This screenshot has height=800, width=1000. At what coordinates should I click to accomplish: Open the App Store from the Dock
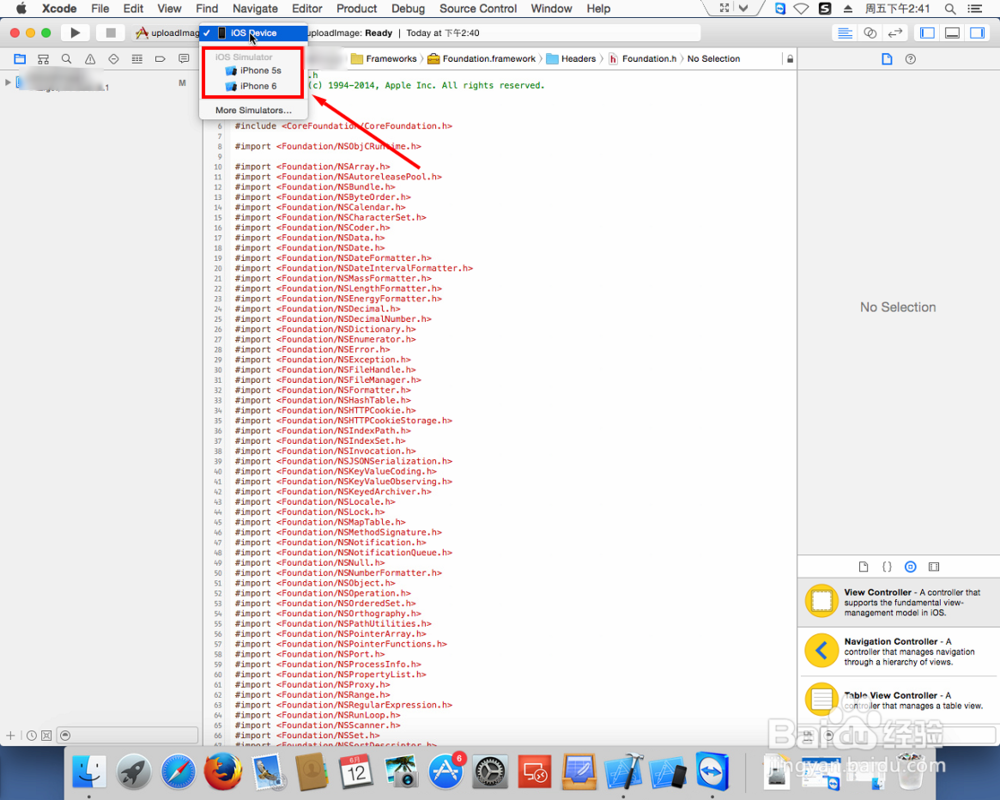[446, 771]
